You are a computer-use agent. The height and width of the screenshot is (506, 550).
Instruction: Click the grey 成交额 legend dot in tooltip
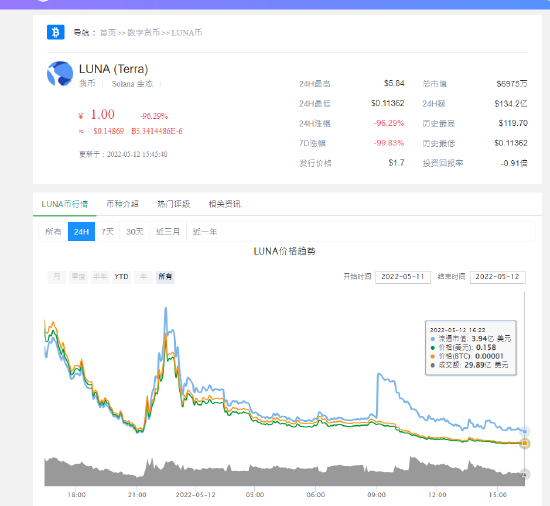point(432,365)
